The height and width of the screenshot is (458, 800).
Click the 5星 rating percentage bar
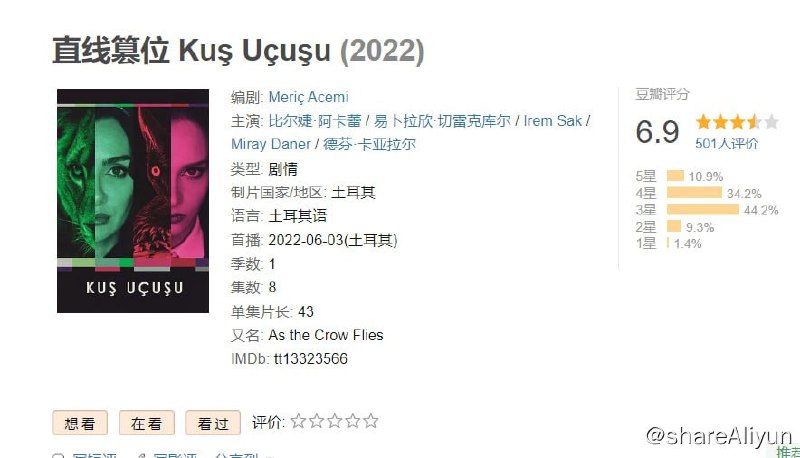[x=676, y=176]
